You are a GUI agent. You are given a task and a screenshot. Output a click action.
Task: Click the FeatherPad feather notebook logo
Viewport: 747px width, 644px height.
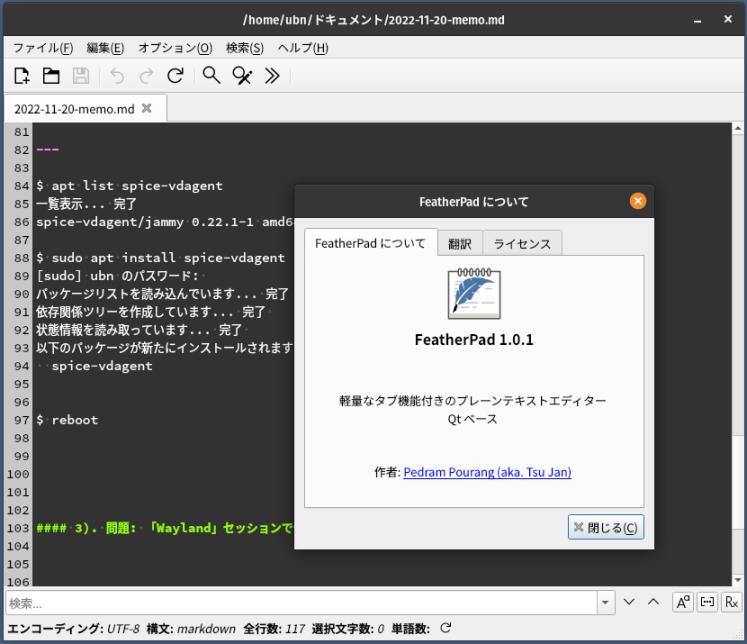[x=474, y=293]
